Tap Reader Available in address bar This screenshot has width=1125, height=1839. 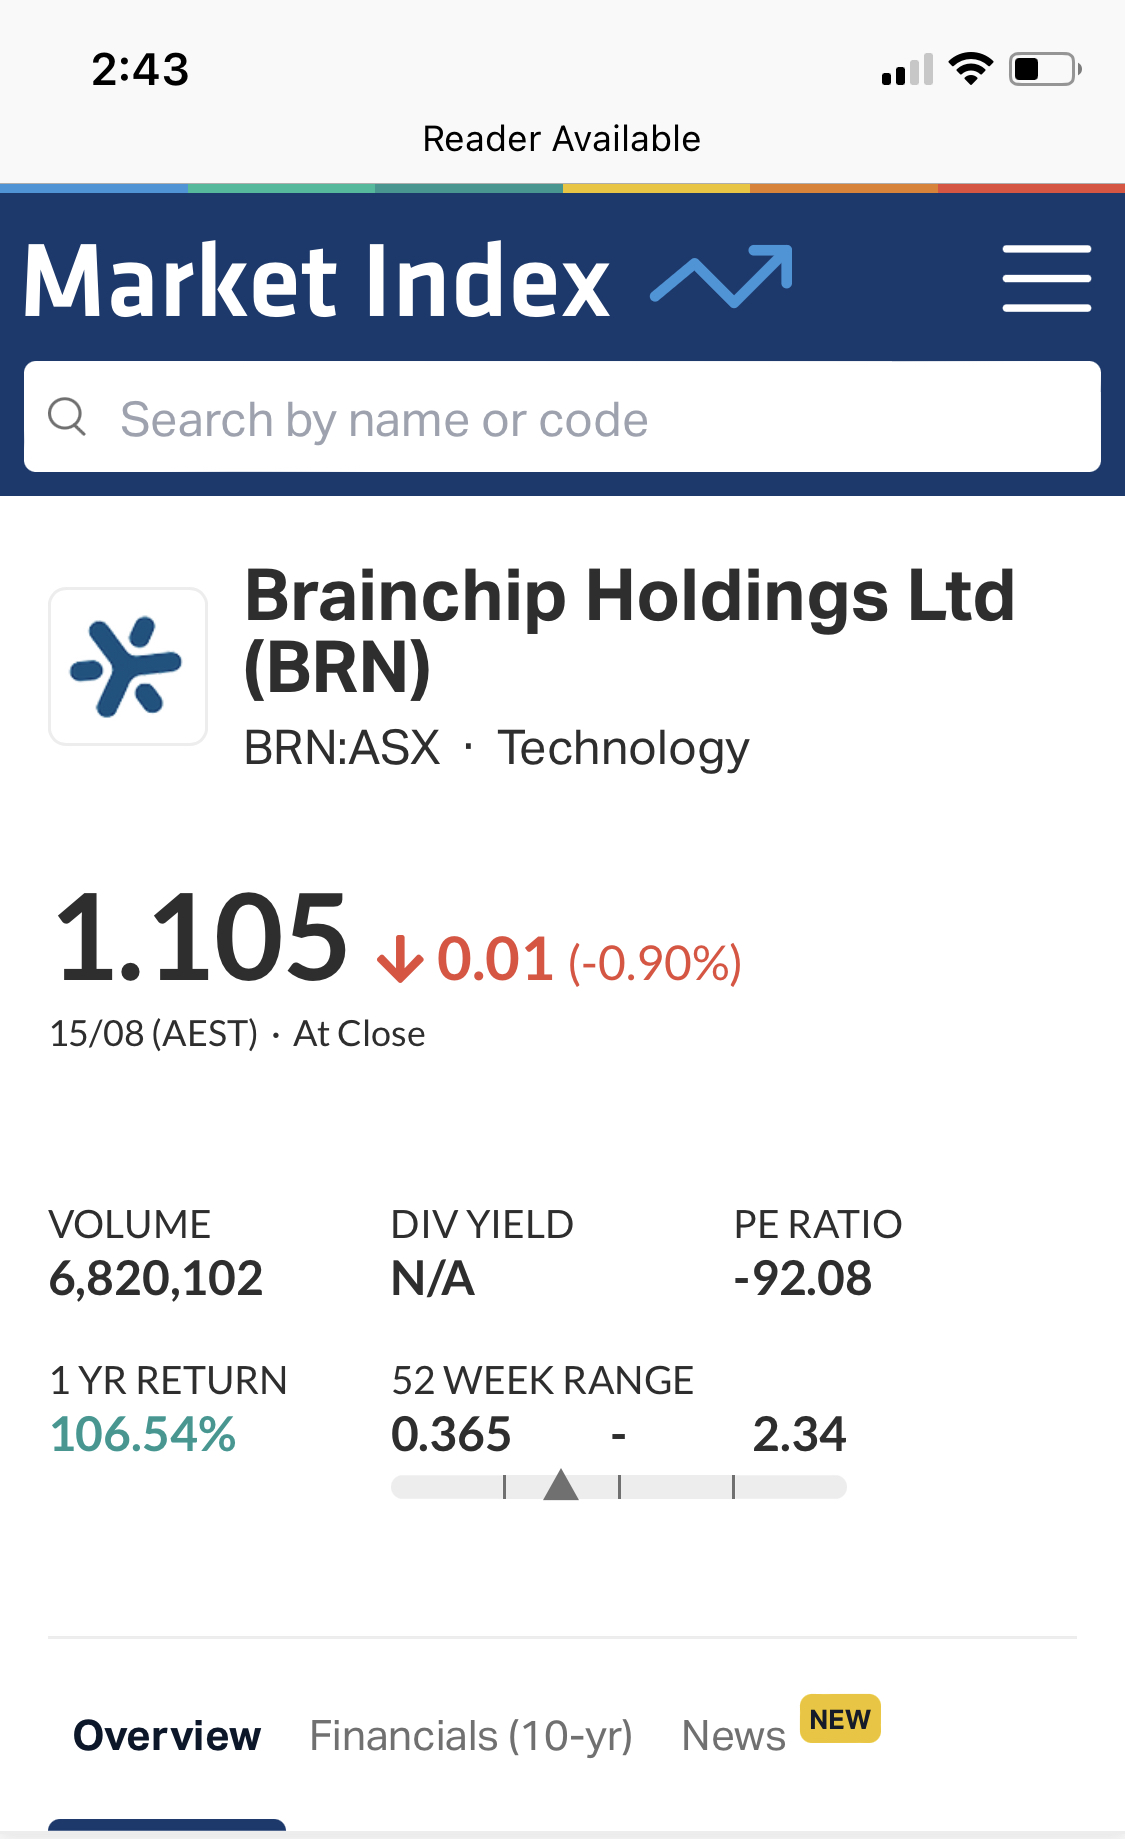coord(562,139)
